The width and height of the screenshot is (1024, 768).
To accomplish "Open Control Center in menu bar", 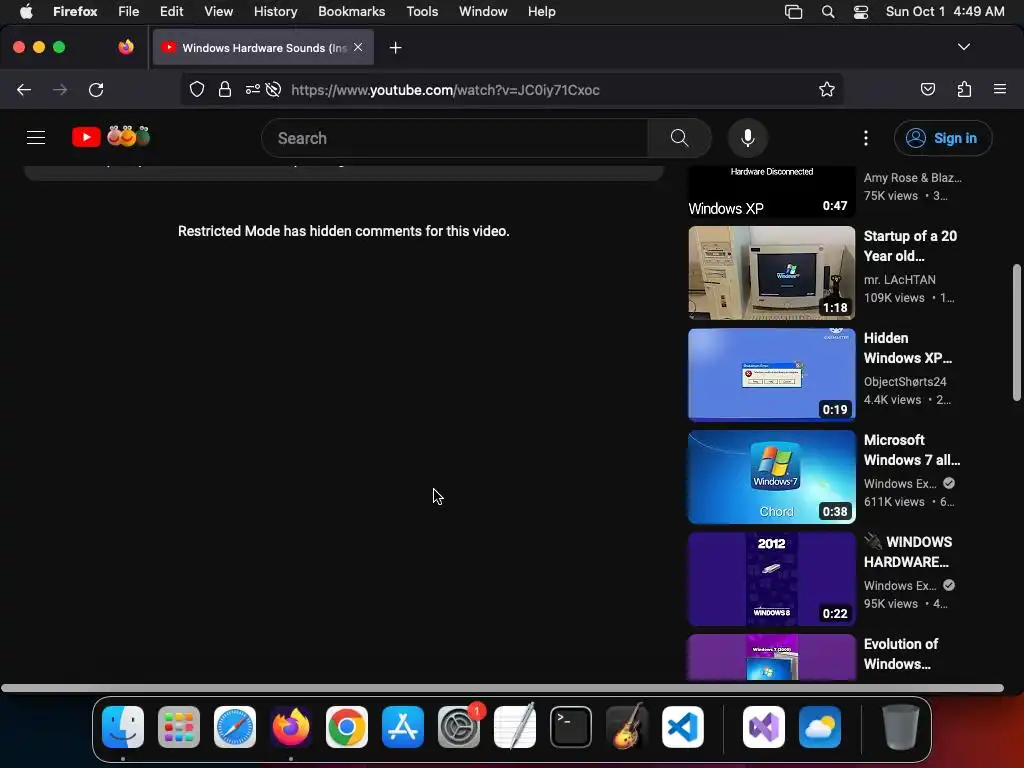I will click(861, 12).
